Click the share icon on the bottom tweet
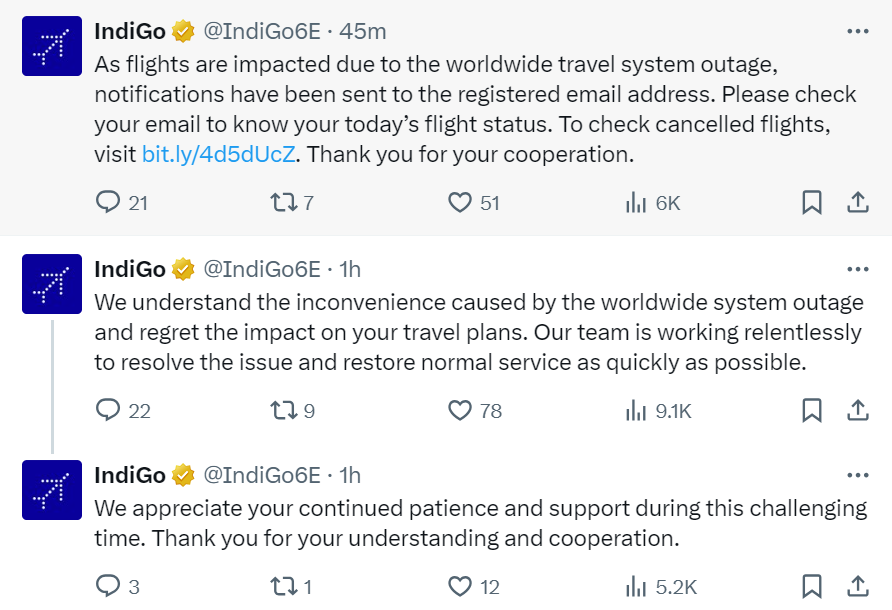 click(858, 588)
